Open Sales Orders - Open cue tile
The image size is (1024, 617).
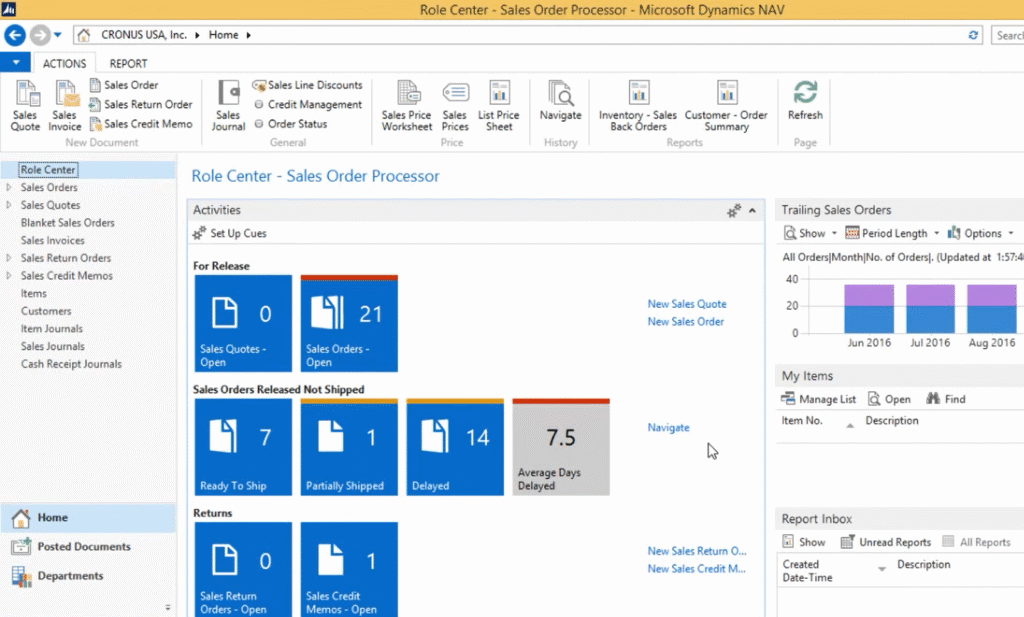click(349, 323)
